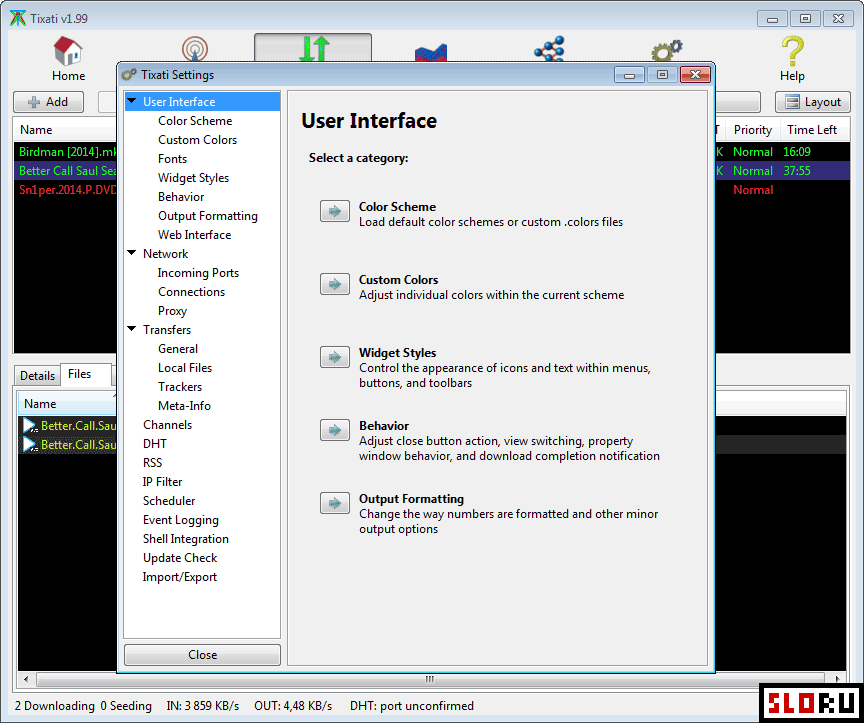Collapse User Interface tree section
864x723 pixels.
coord(132,101)
